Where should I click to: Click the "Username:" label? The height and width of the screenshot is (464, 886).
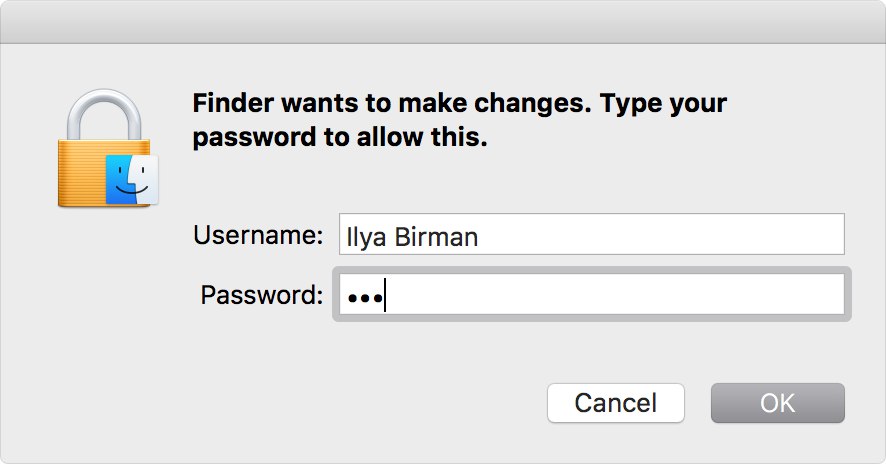pos(258,235)
